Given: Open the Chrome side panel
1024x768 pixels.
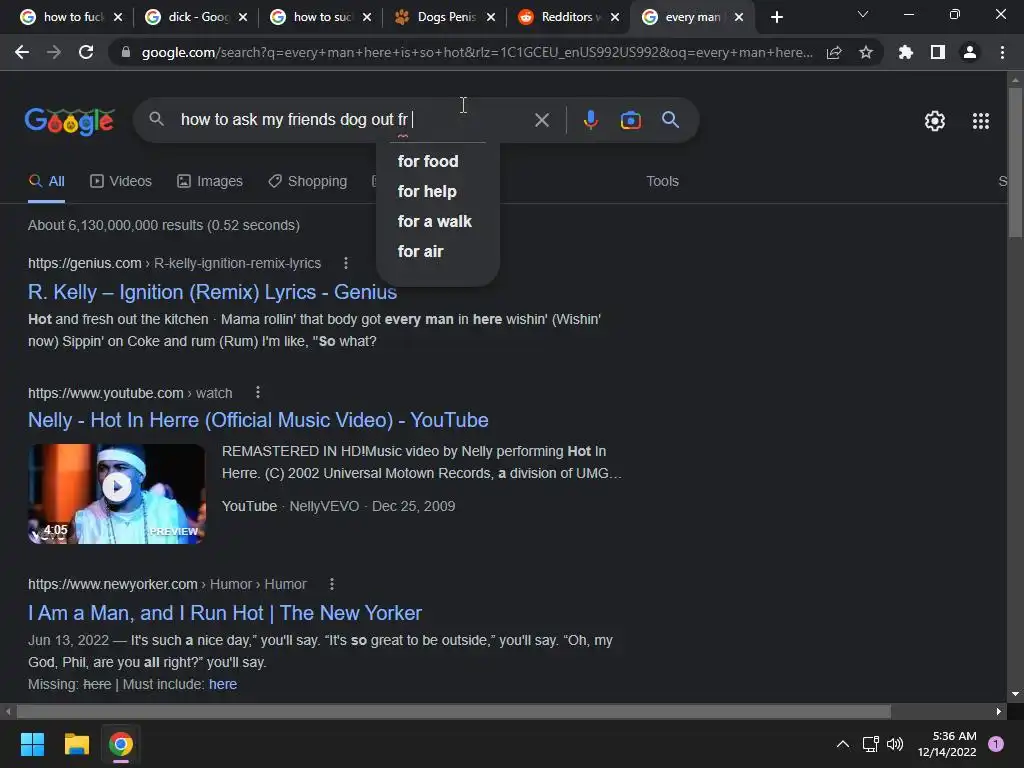Looking at the screenshot, I should point(938,52).
